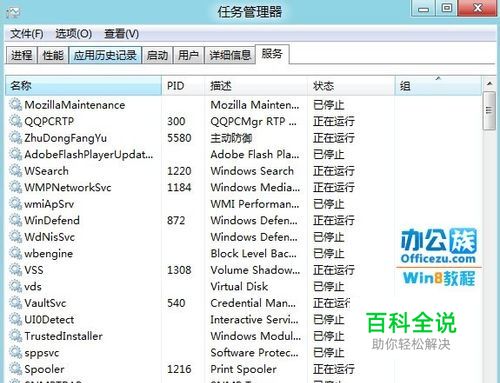
Task: Click the wmiApSrv service gear icon
Action: [x=15, y=204]
